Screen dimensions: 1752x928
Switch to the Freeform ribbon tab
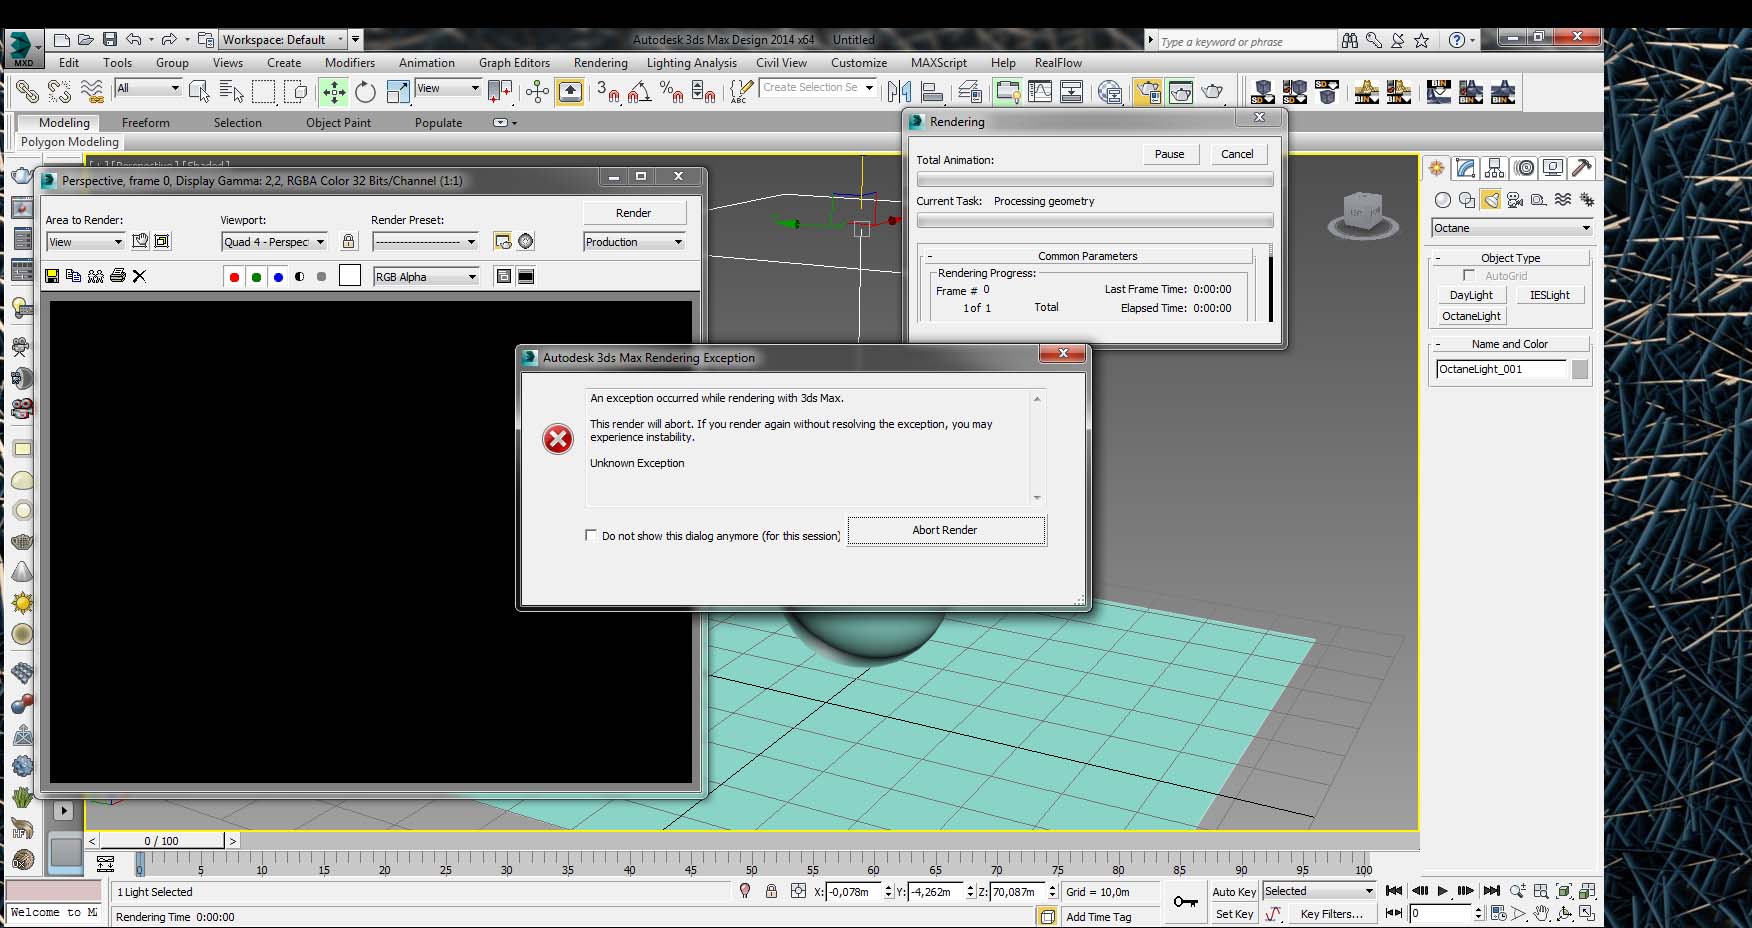coord(146,123)
